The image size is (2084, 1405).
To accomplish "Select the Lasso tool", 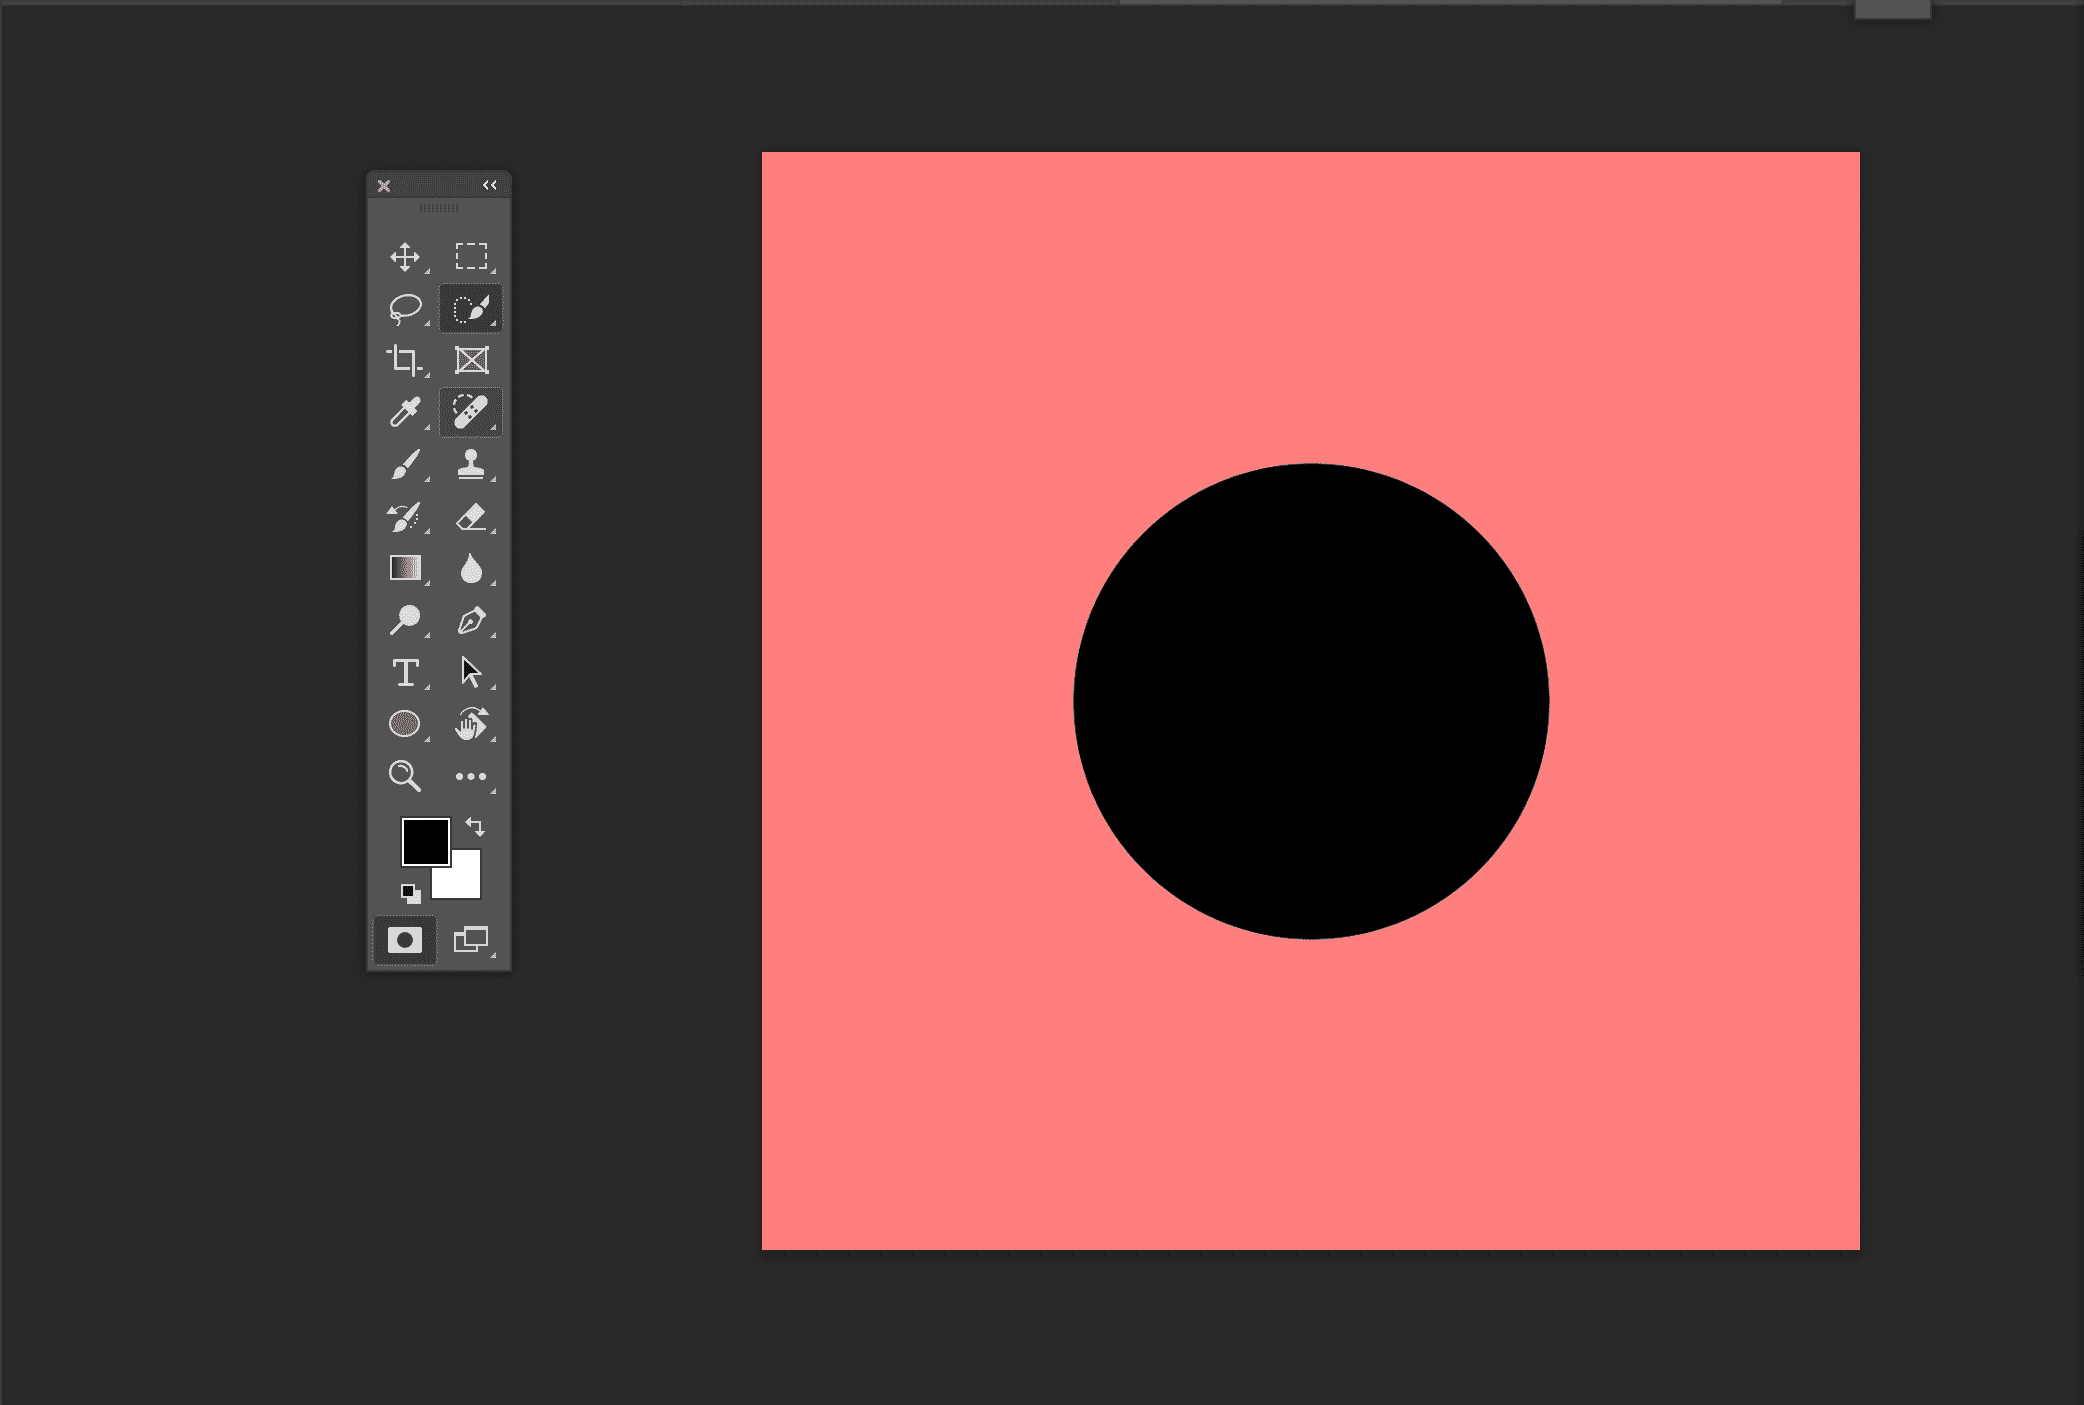I will [405, 309].
